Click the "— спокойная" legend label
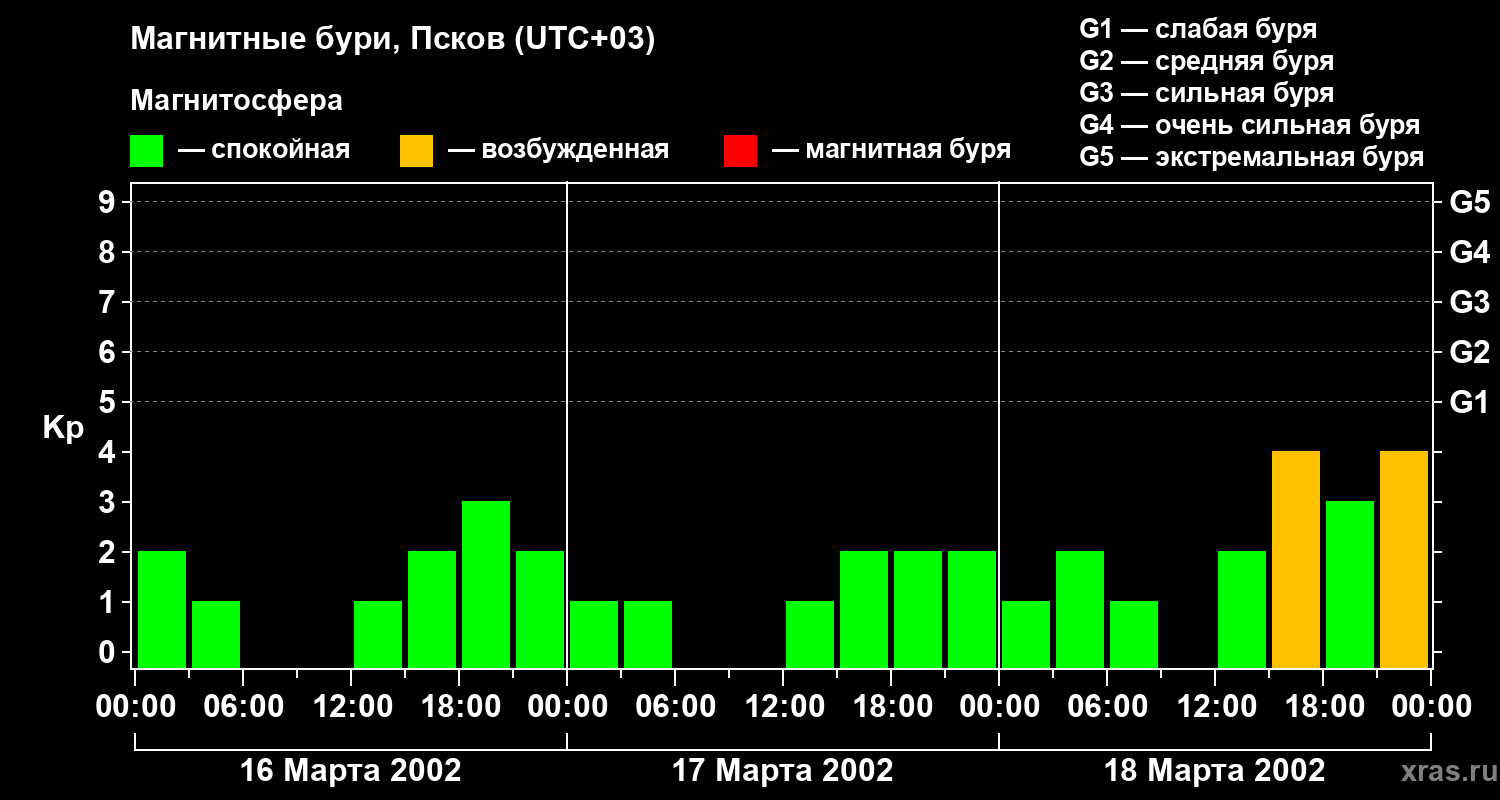 click(x=264, y=150)
